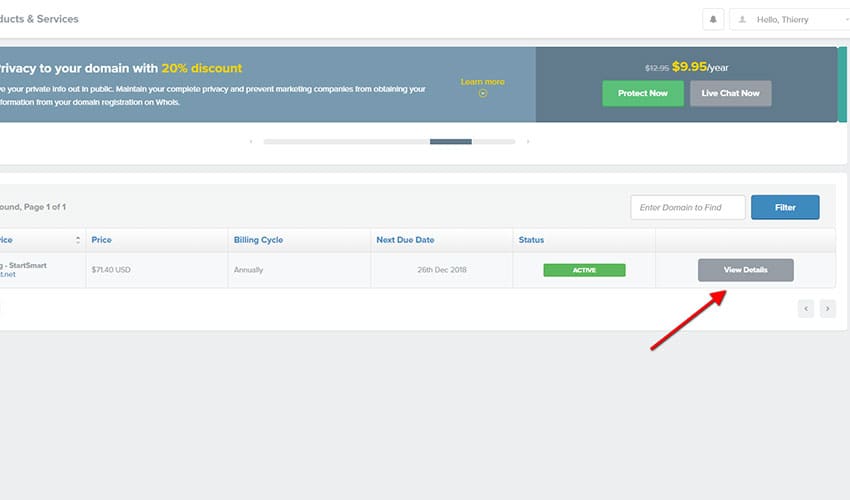Sort table by Billing Cycle column

click(x=258, y=240)
